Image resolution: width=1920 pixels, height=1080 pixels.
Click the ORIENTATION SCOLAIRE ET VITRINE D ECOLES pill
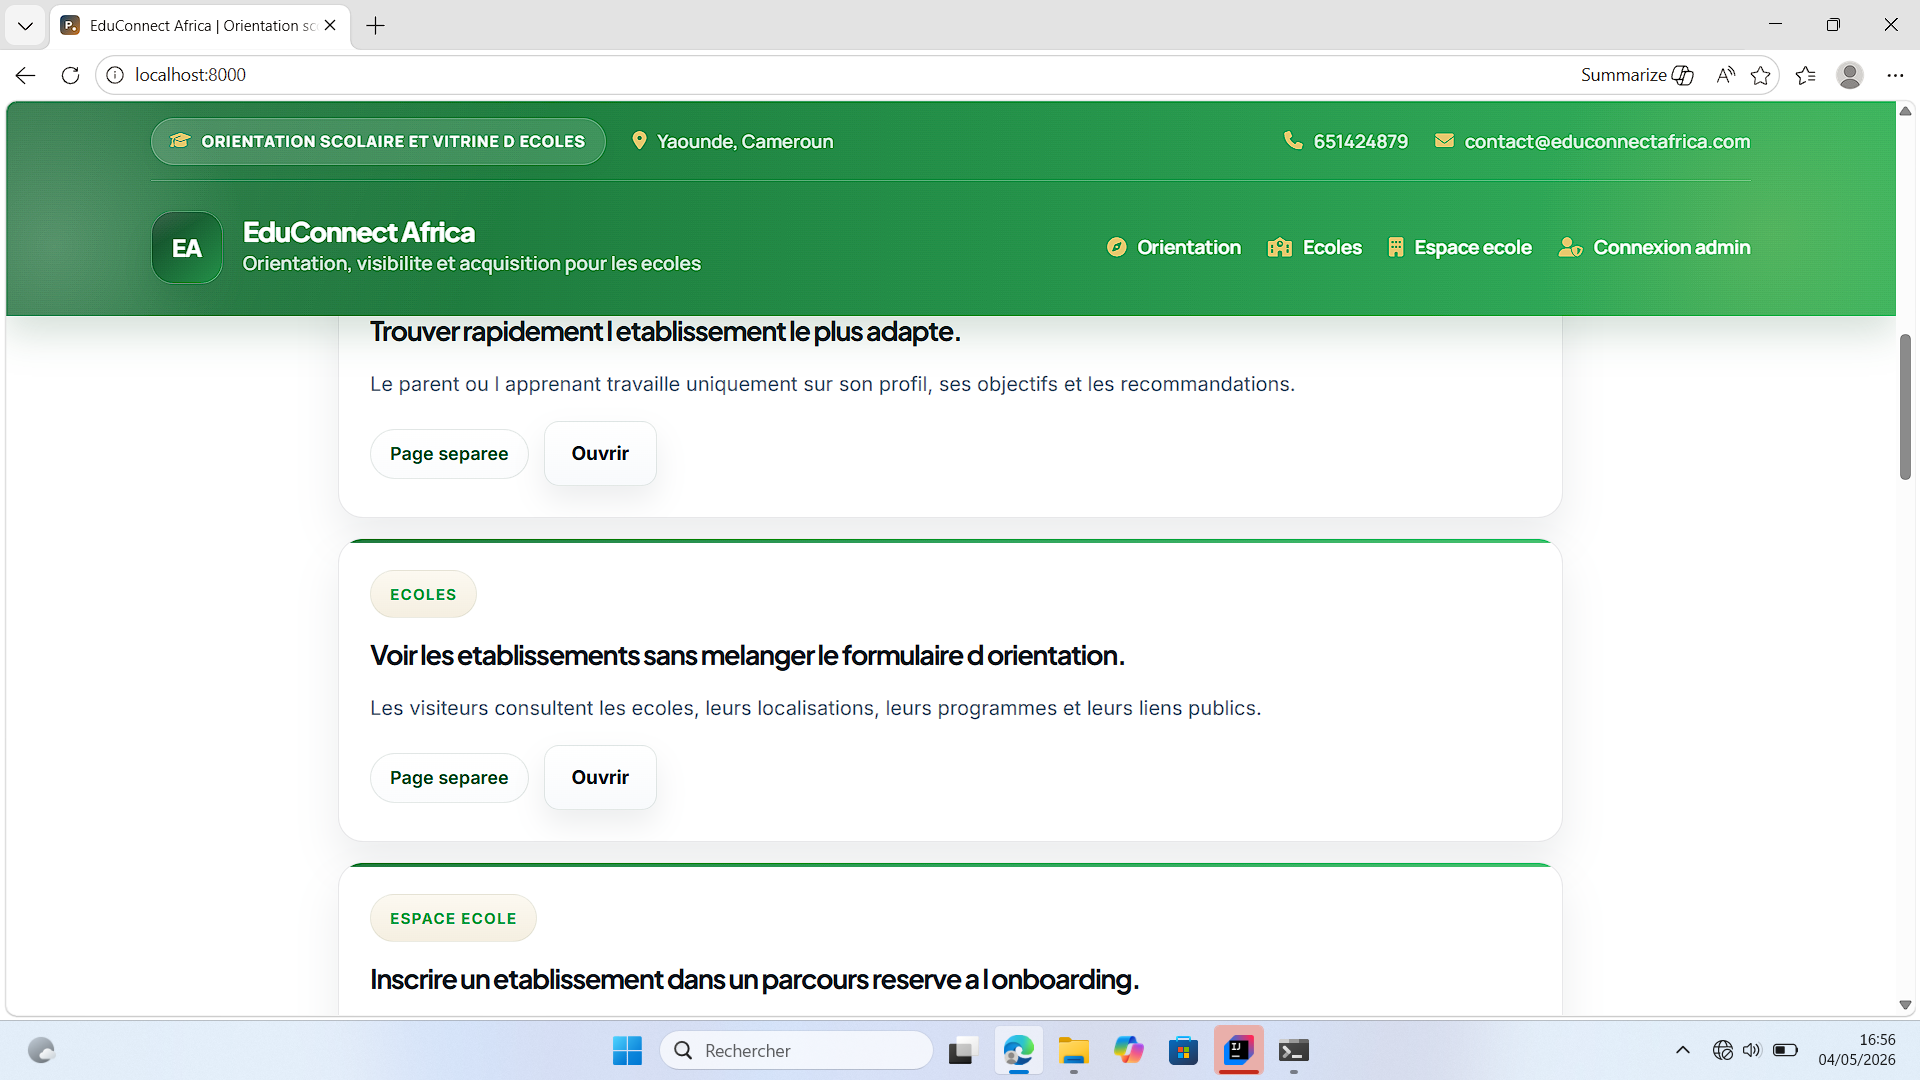click(x=378, y=141)
